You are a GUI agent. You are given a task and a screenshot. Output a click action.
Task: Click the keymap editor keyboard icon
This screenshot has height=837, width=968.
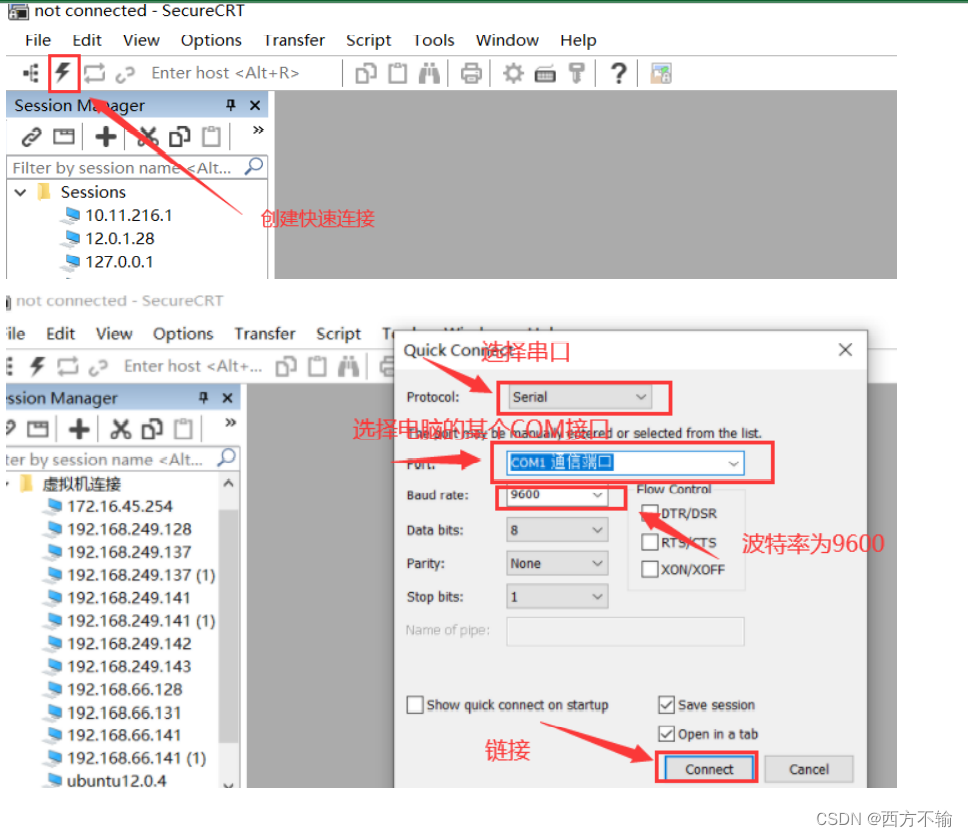click(545, 74)
